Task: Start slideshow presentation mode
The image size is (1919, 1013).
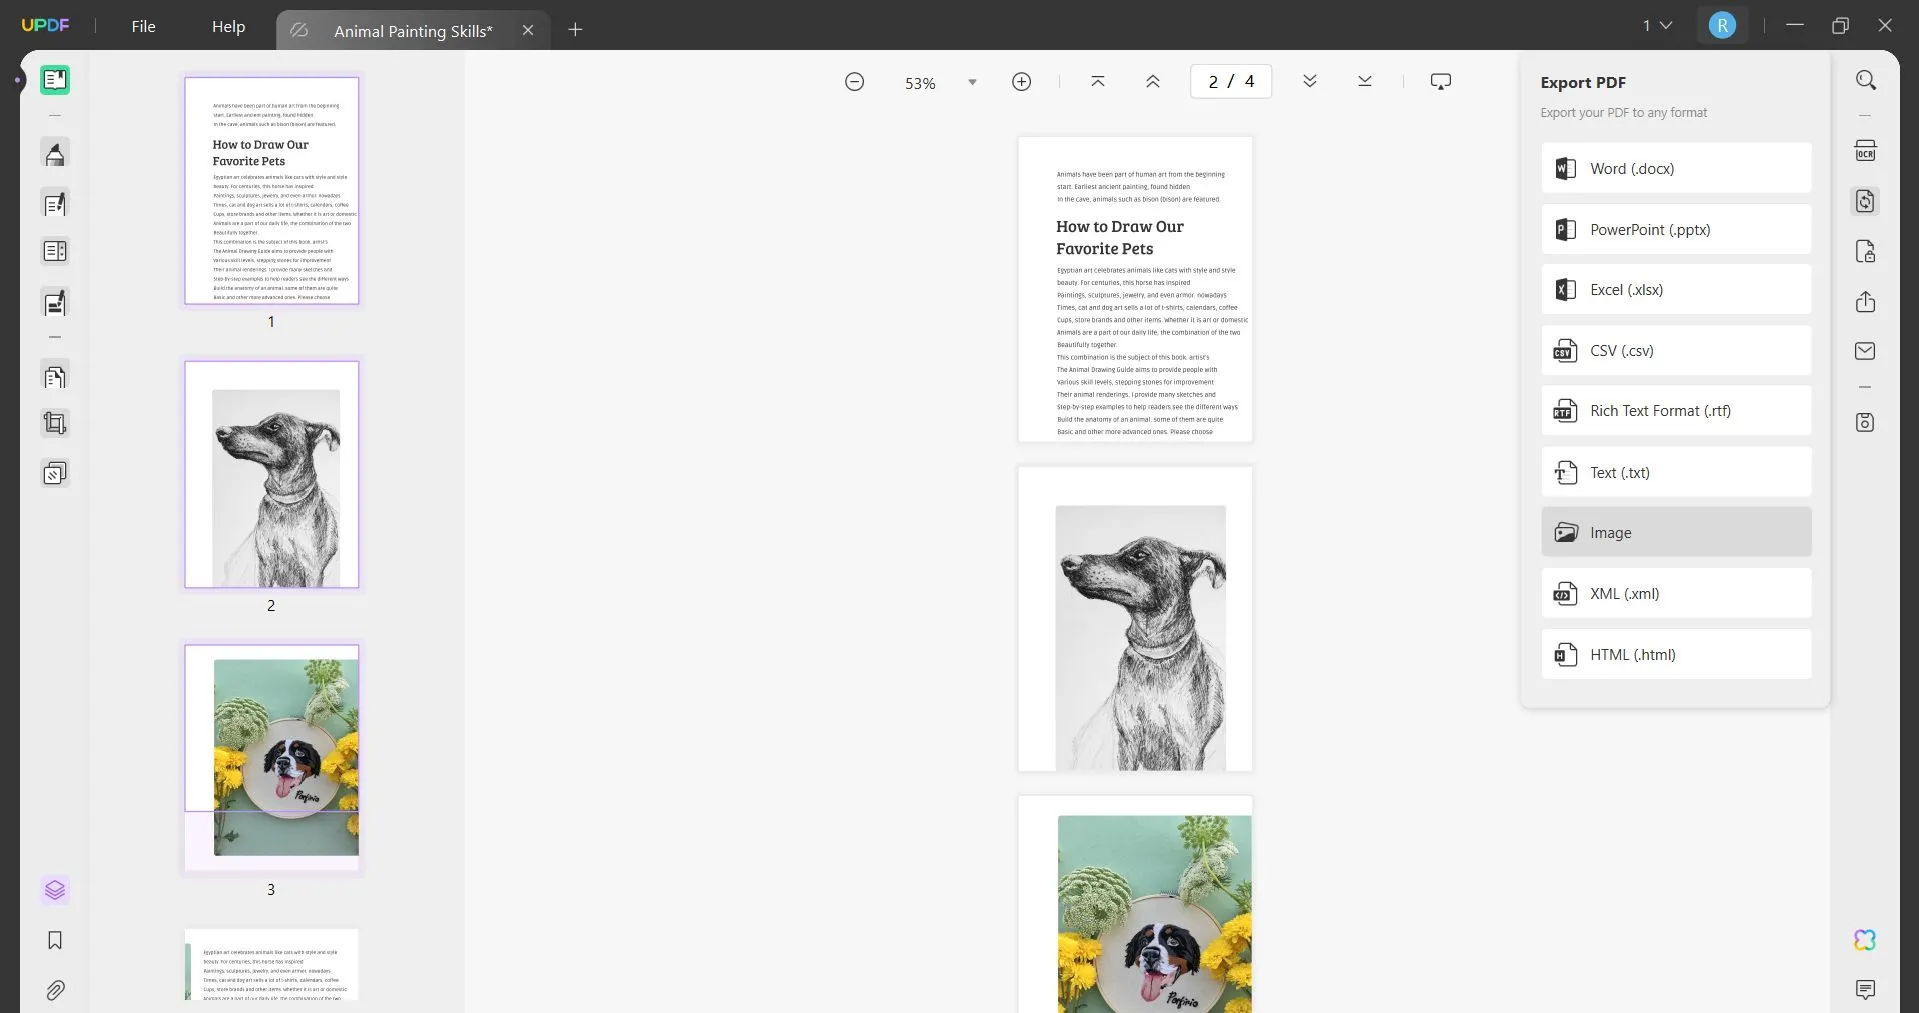Action: 1441,82
